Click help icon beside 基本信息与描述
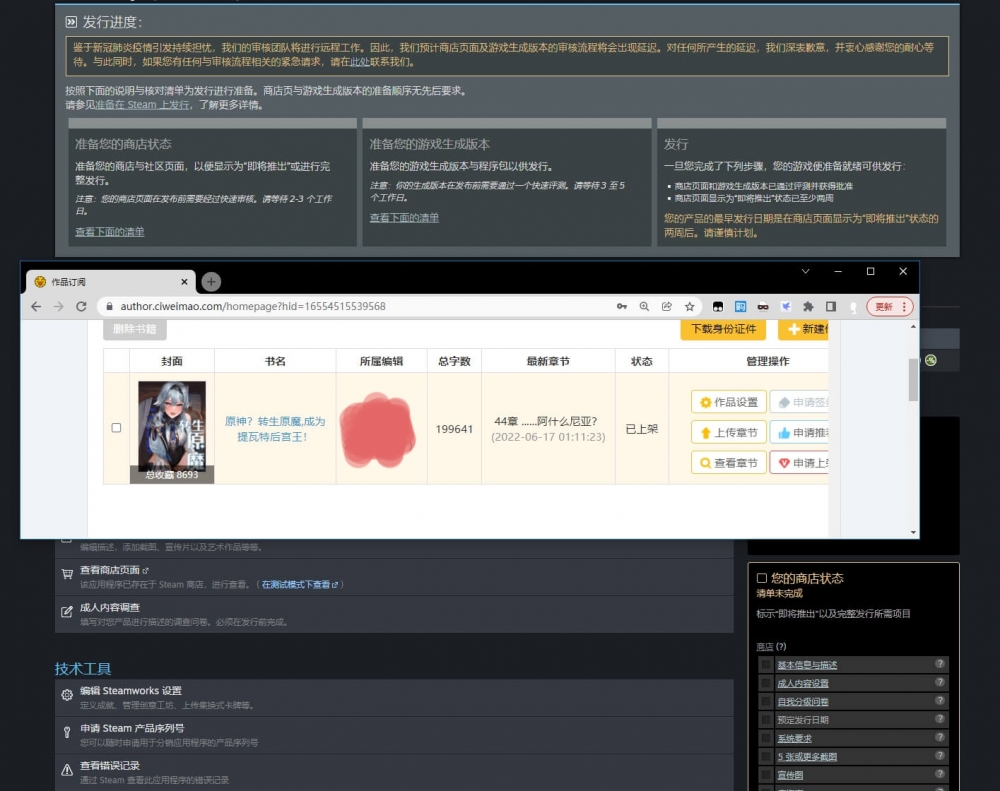This screenshot has width=1000, height=791. 940,664
